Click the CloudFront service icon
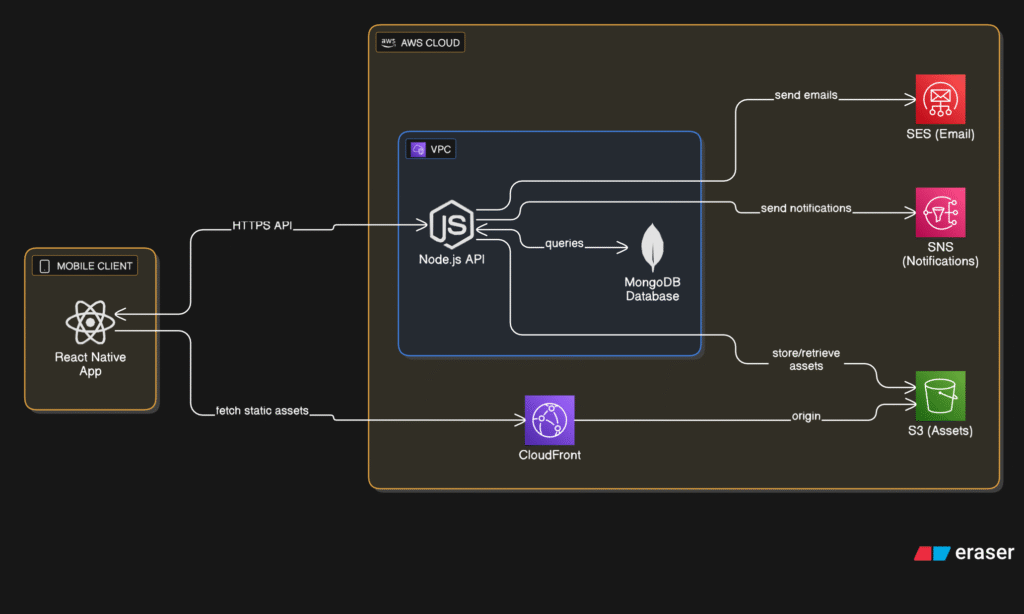 [x=549, y=420]
